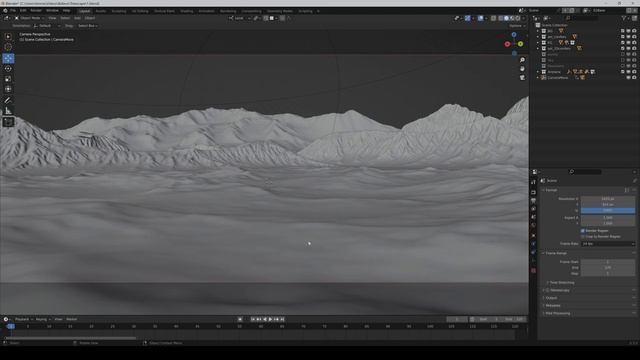Viewport: 640px width, 360px height.
Task: Select the Add Cube tool
Action: 8,122
